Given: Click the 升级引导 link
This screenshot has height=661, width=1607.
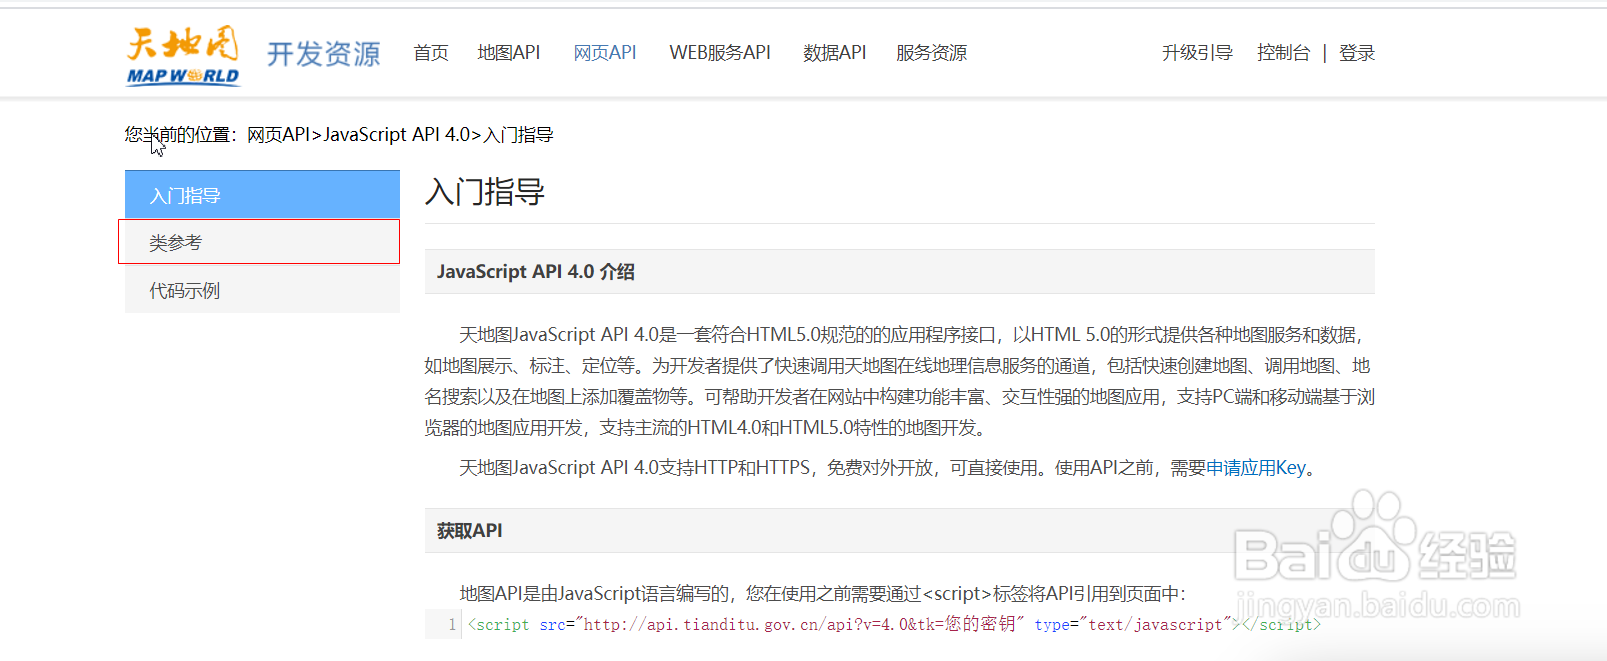Looking at the screenshot, I should pyautogui.click(x=1197, y=53).
